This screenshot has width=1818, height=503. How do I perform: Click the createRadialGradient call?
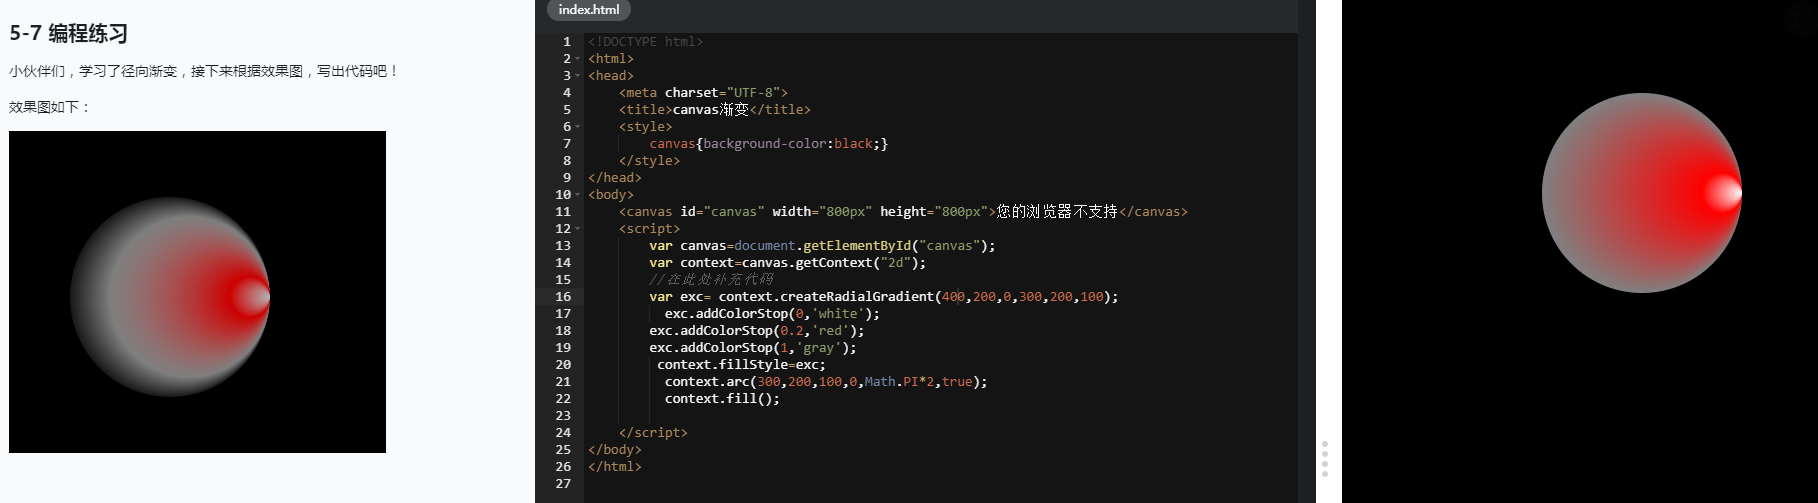pos(884,297)
